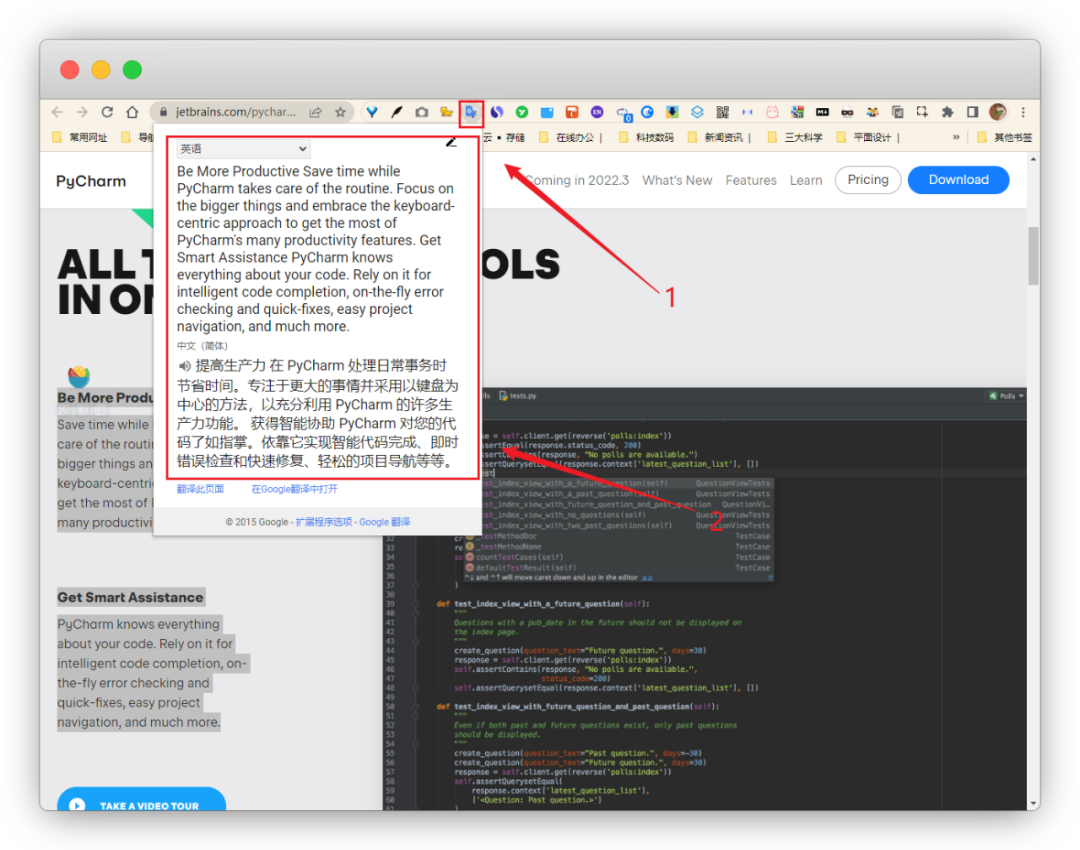Click the Google 翻译 footer link

point(384,522)
